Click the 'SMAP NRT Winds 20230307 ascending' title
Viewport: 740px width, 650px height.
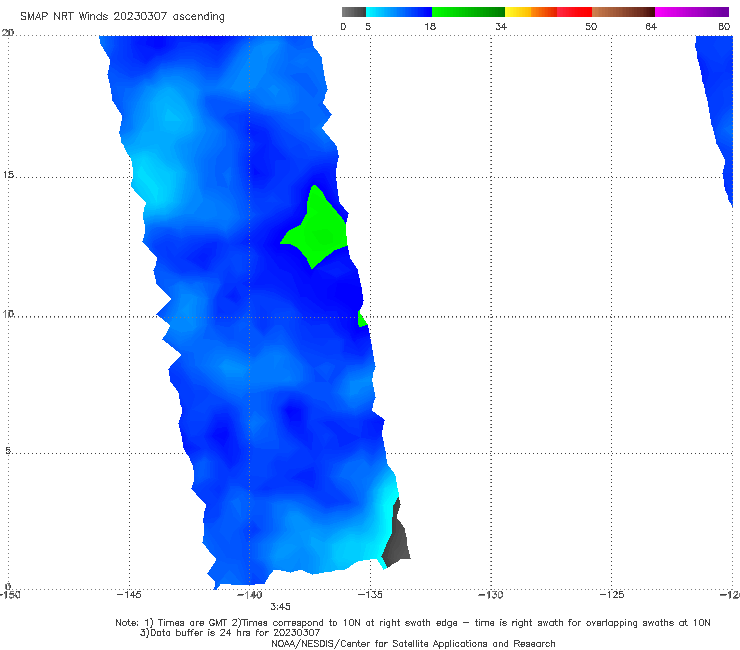pyautogui.click(x=122, y=17)
